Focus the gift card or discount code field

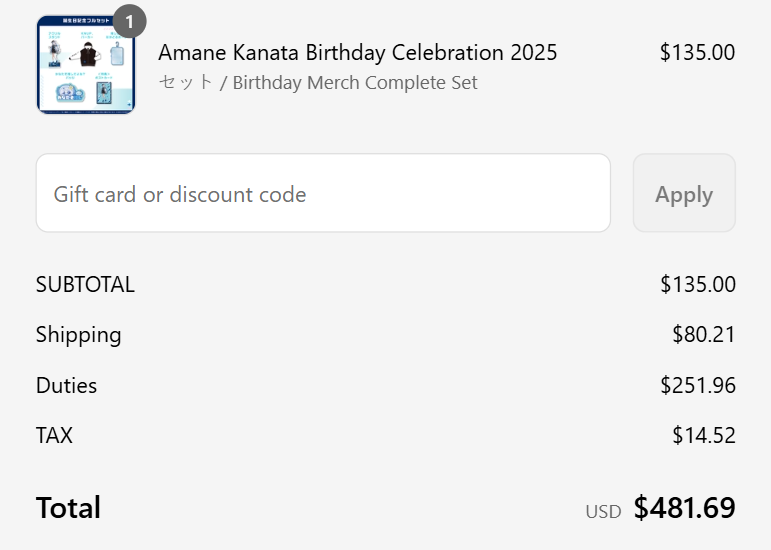(x=323, y=193)
